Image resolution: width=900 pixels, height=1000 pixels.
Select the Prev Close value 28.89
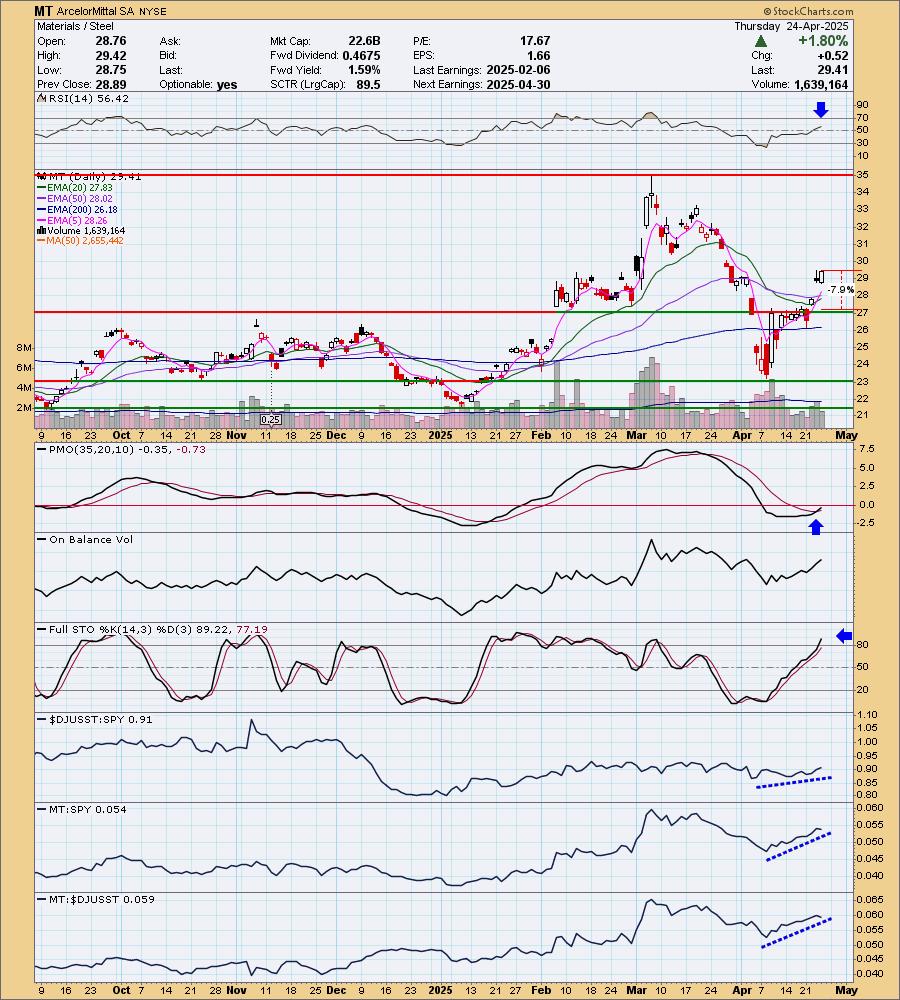[111, 85]
